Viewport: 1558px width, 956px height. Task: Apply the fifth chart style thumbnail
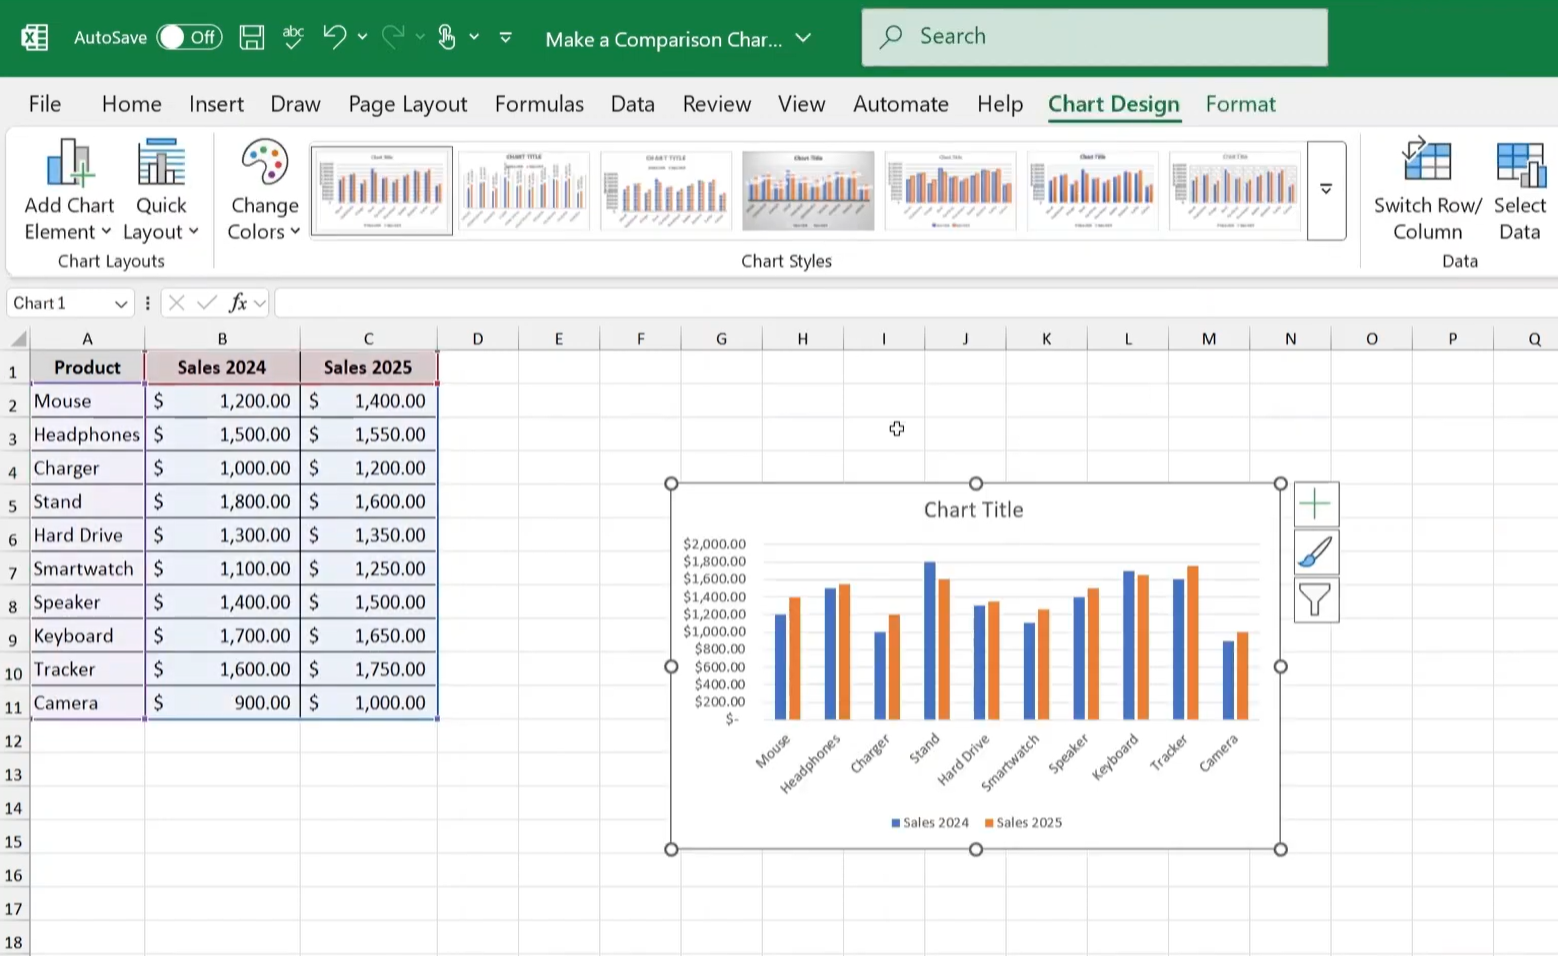(x=950, y=191)
